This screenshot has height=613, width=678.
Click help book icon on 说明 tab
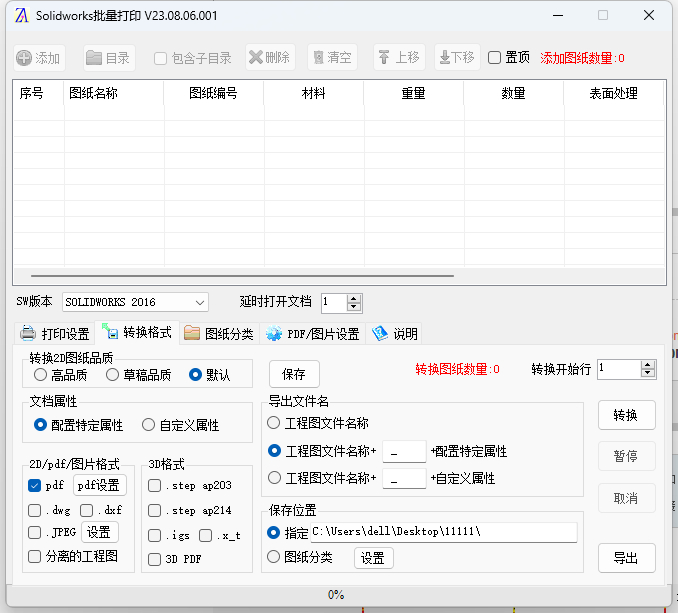pos(380,333)
